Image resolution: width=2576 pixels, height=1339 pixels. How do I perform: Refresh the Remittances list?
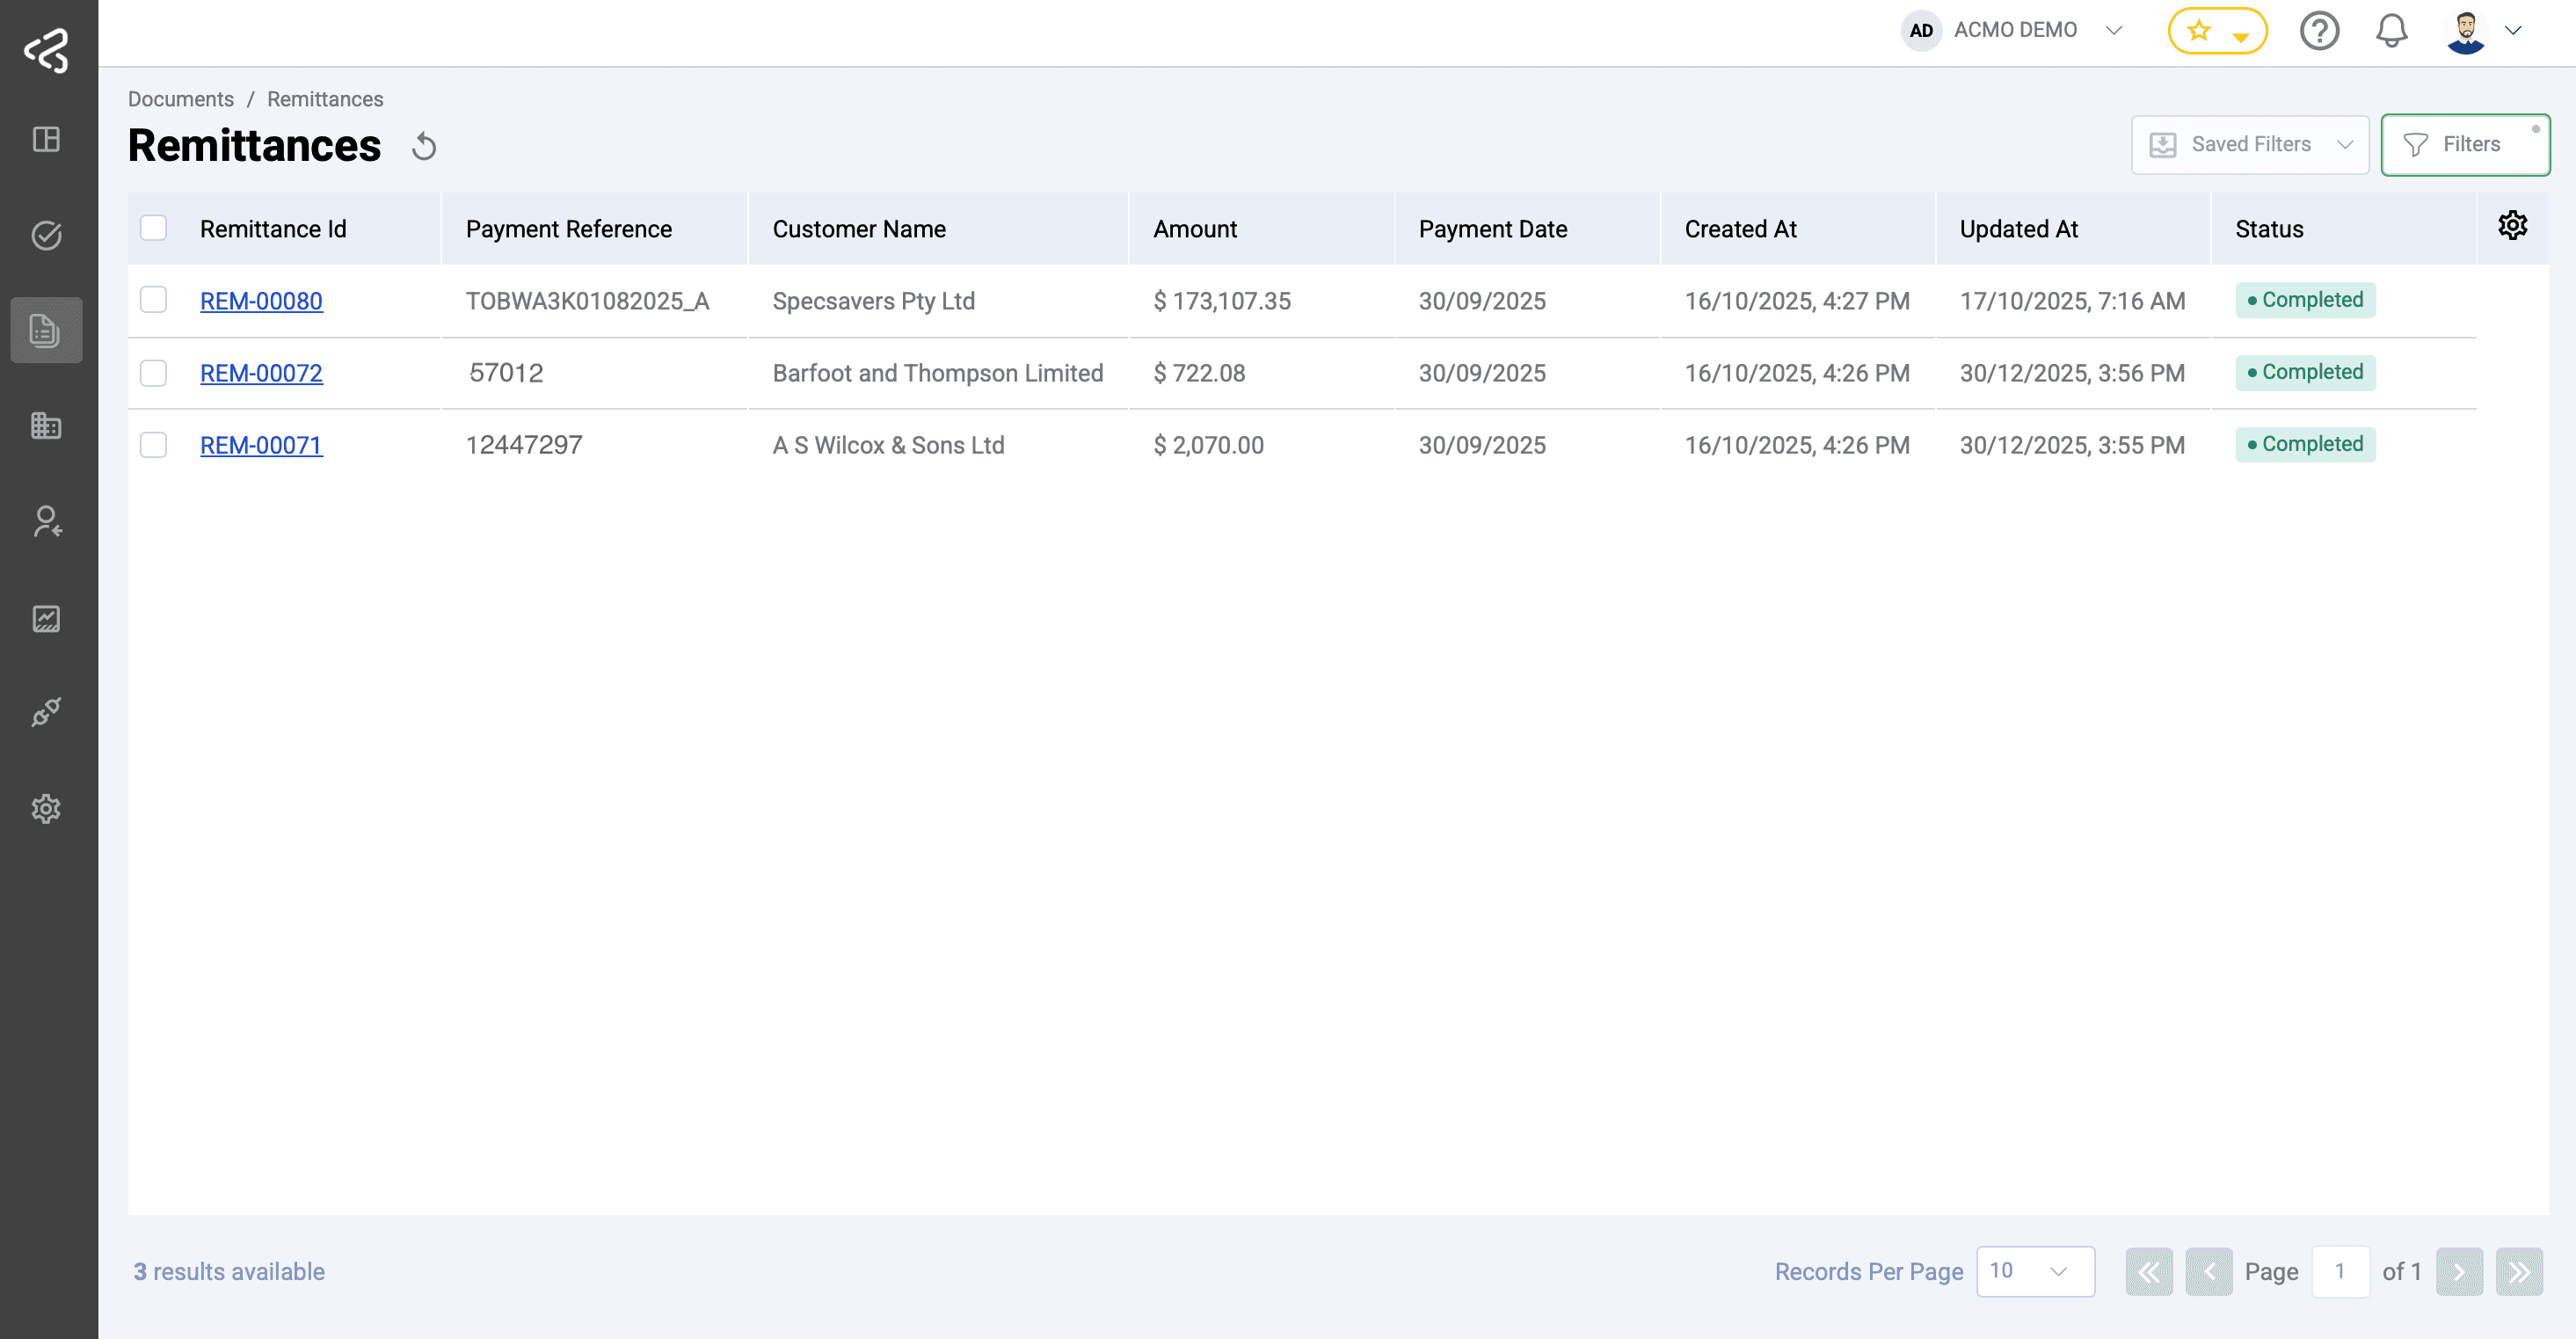424,146
